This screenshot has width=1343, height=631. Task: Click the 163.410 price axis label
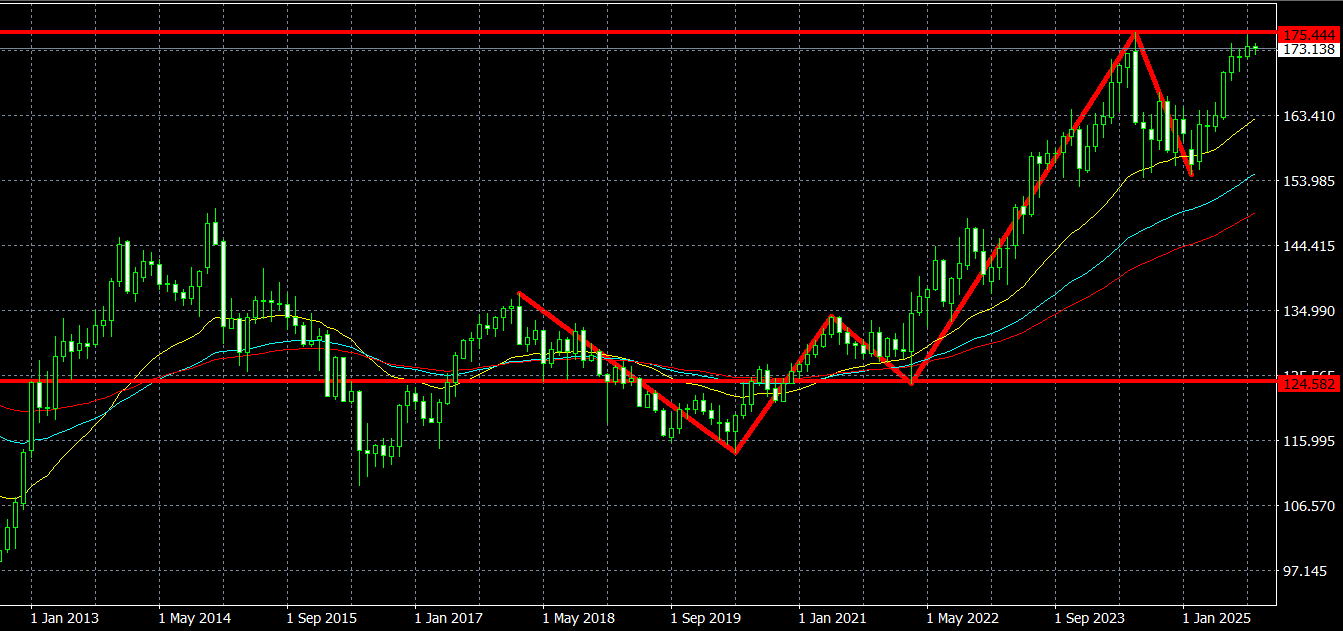pos(1306,116)
